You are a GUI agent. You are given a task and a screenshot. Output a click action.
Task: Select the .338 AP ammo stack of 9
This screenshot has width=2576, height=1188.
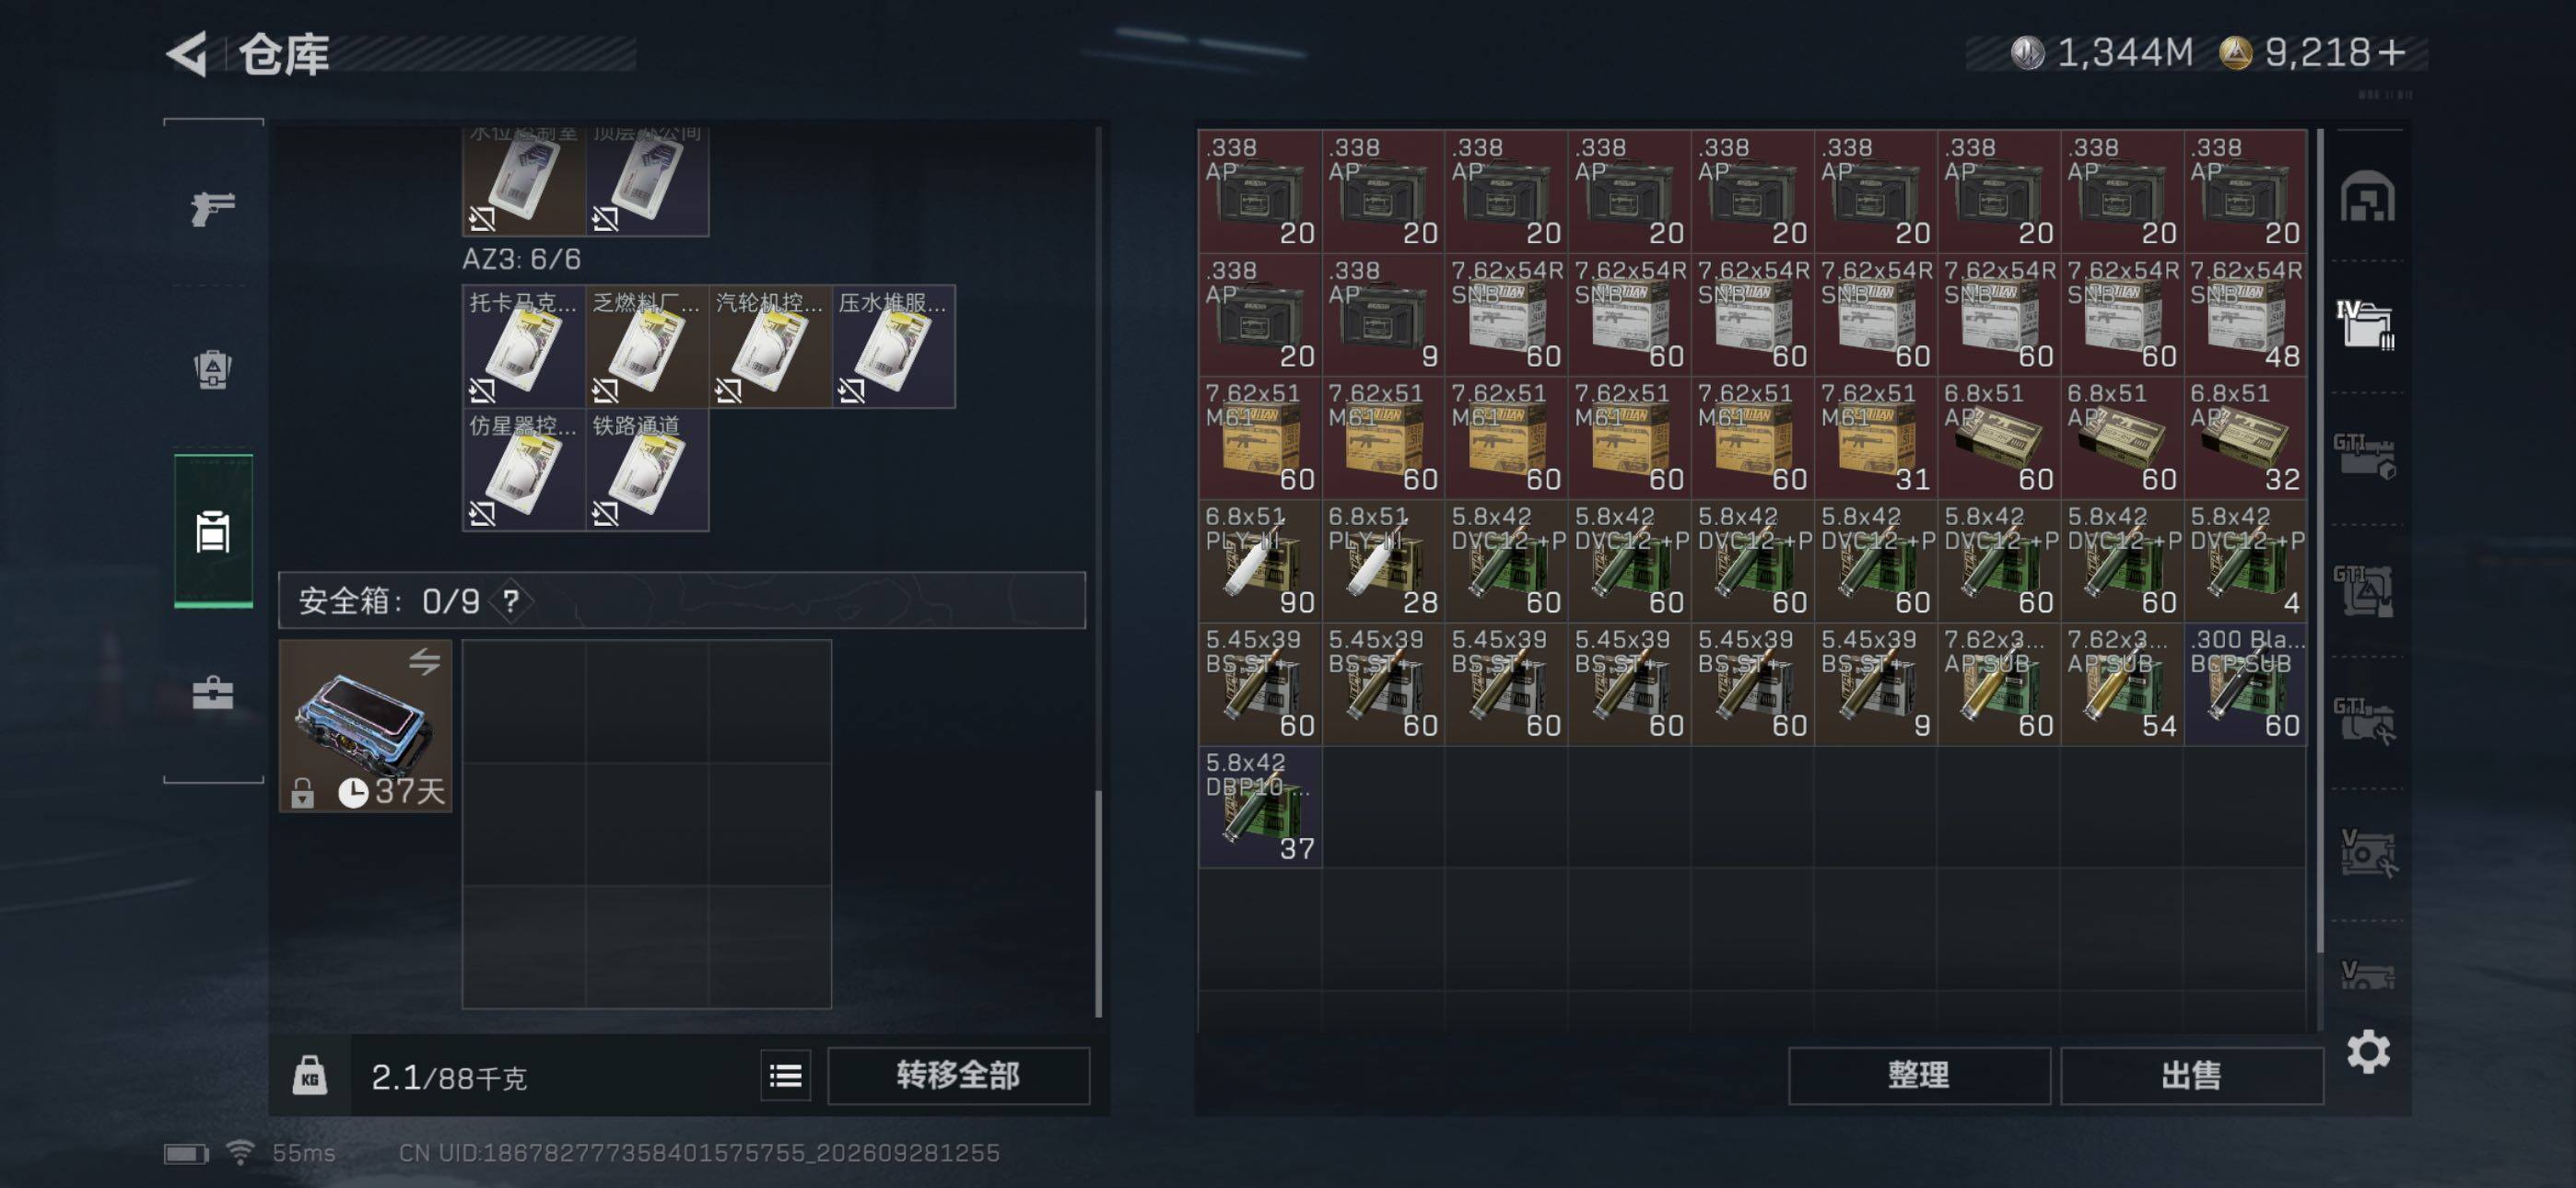(1384, 314)
